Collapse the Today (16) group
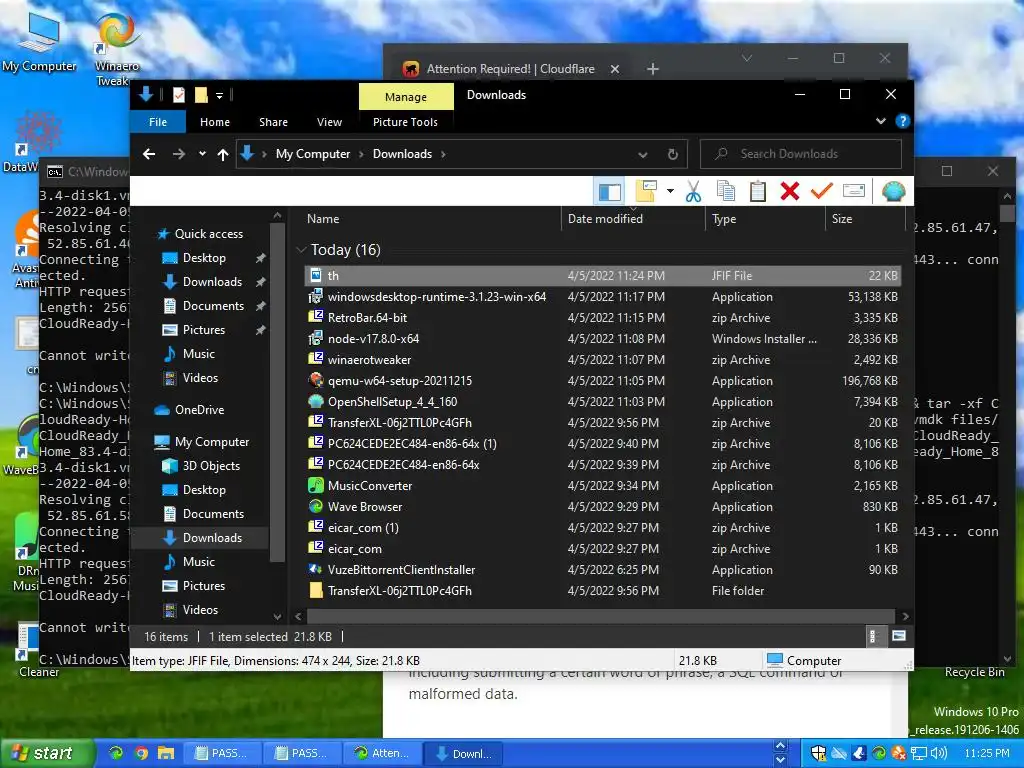Screen dimensions: 1024x768 click(301, 249)
